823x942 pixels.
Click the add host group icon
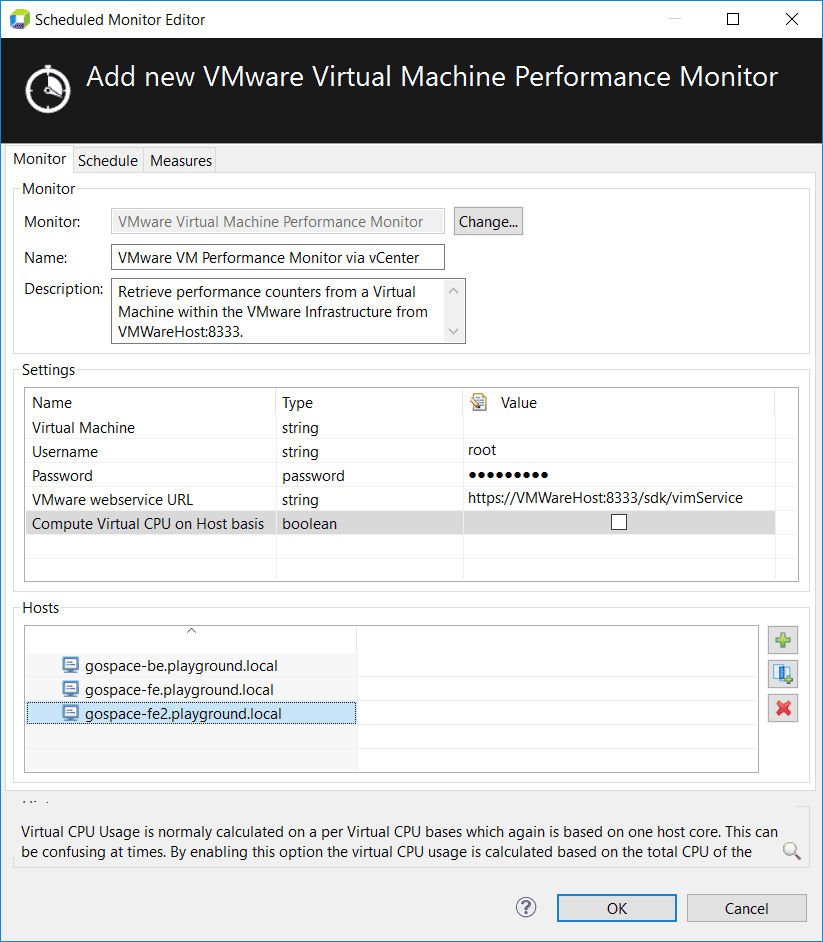click(x=783, y=674)
